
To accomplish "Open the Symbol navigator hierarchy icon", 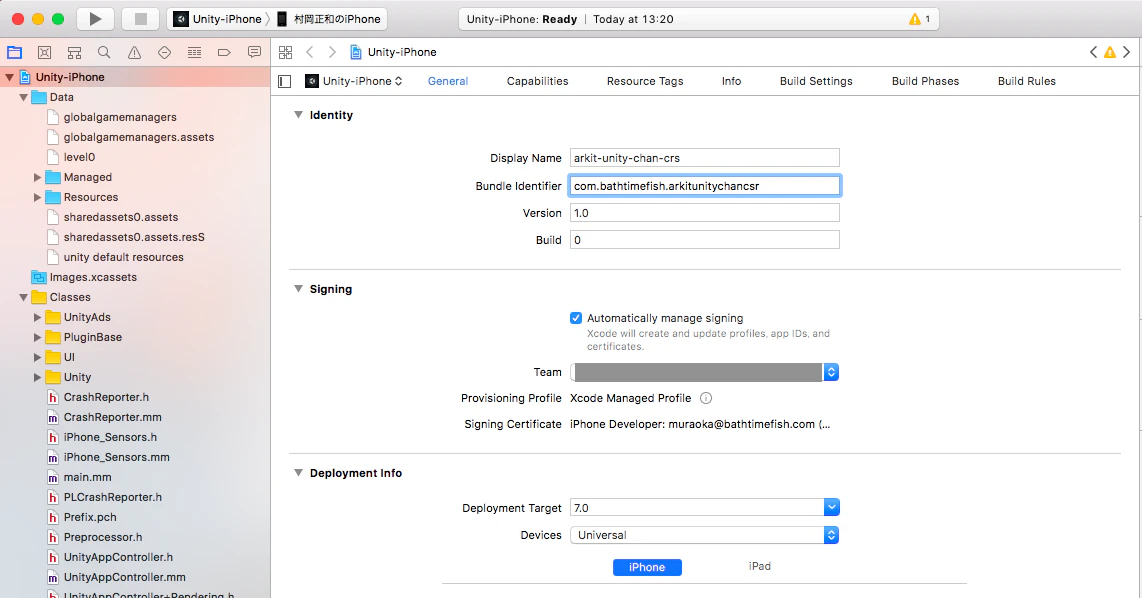I will tap(74, 52).
